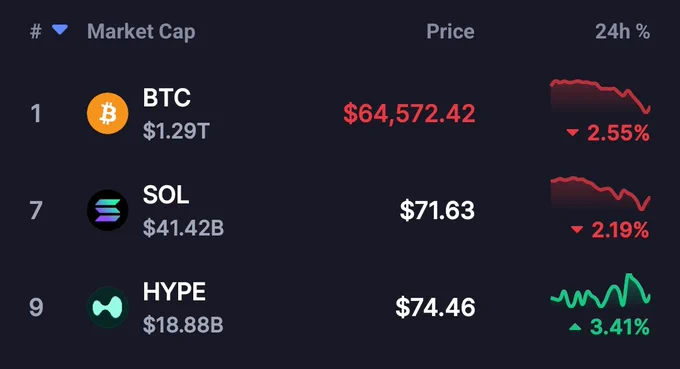The image size is (680, 369).
Task: Click the SOL red sparkline chart
Action: [601, 193]
